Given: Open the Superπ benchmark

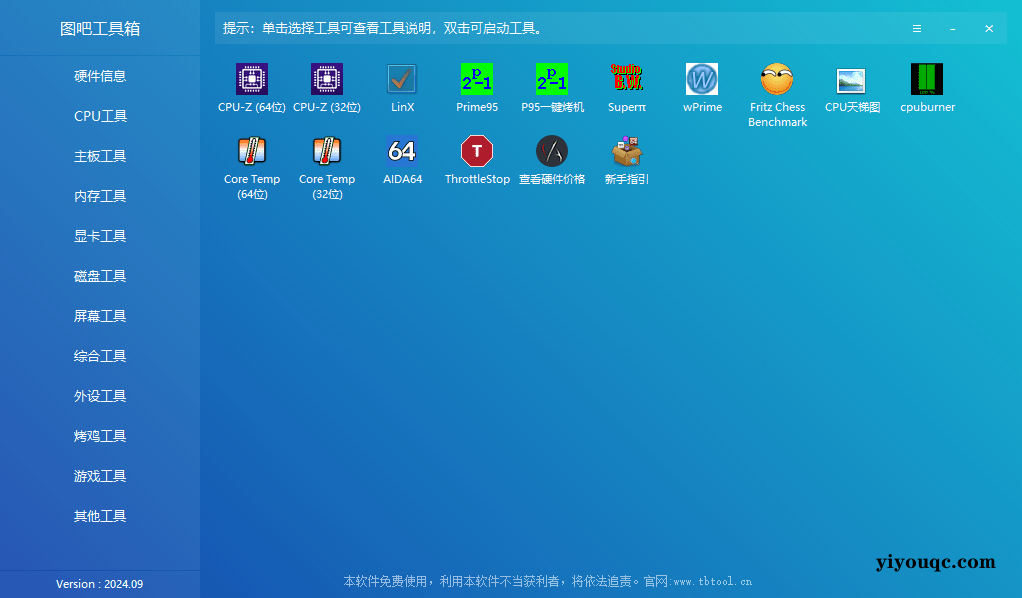Looking at the screenshot, I should pos(627,80).
